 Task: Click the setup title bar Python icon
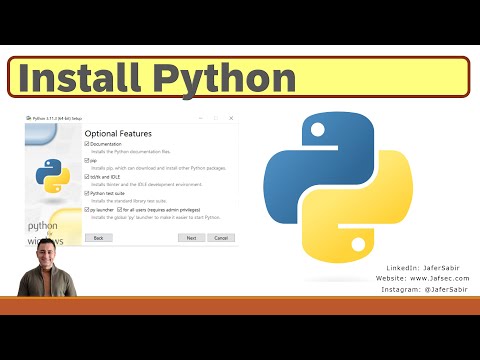pyautogui.click(x=29, y=118)
